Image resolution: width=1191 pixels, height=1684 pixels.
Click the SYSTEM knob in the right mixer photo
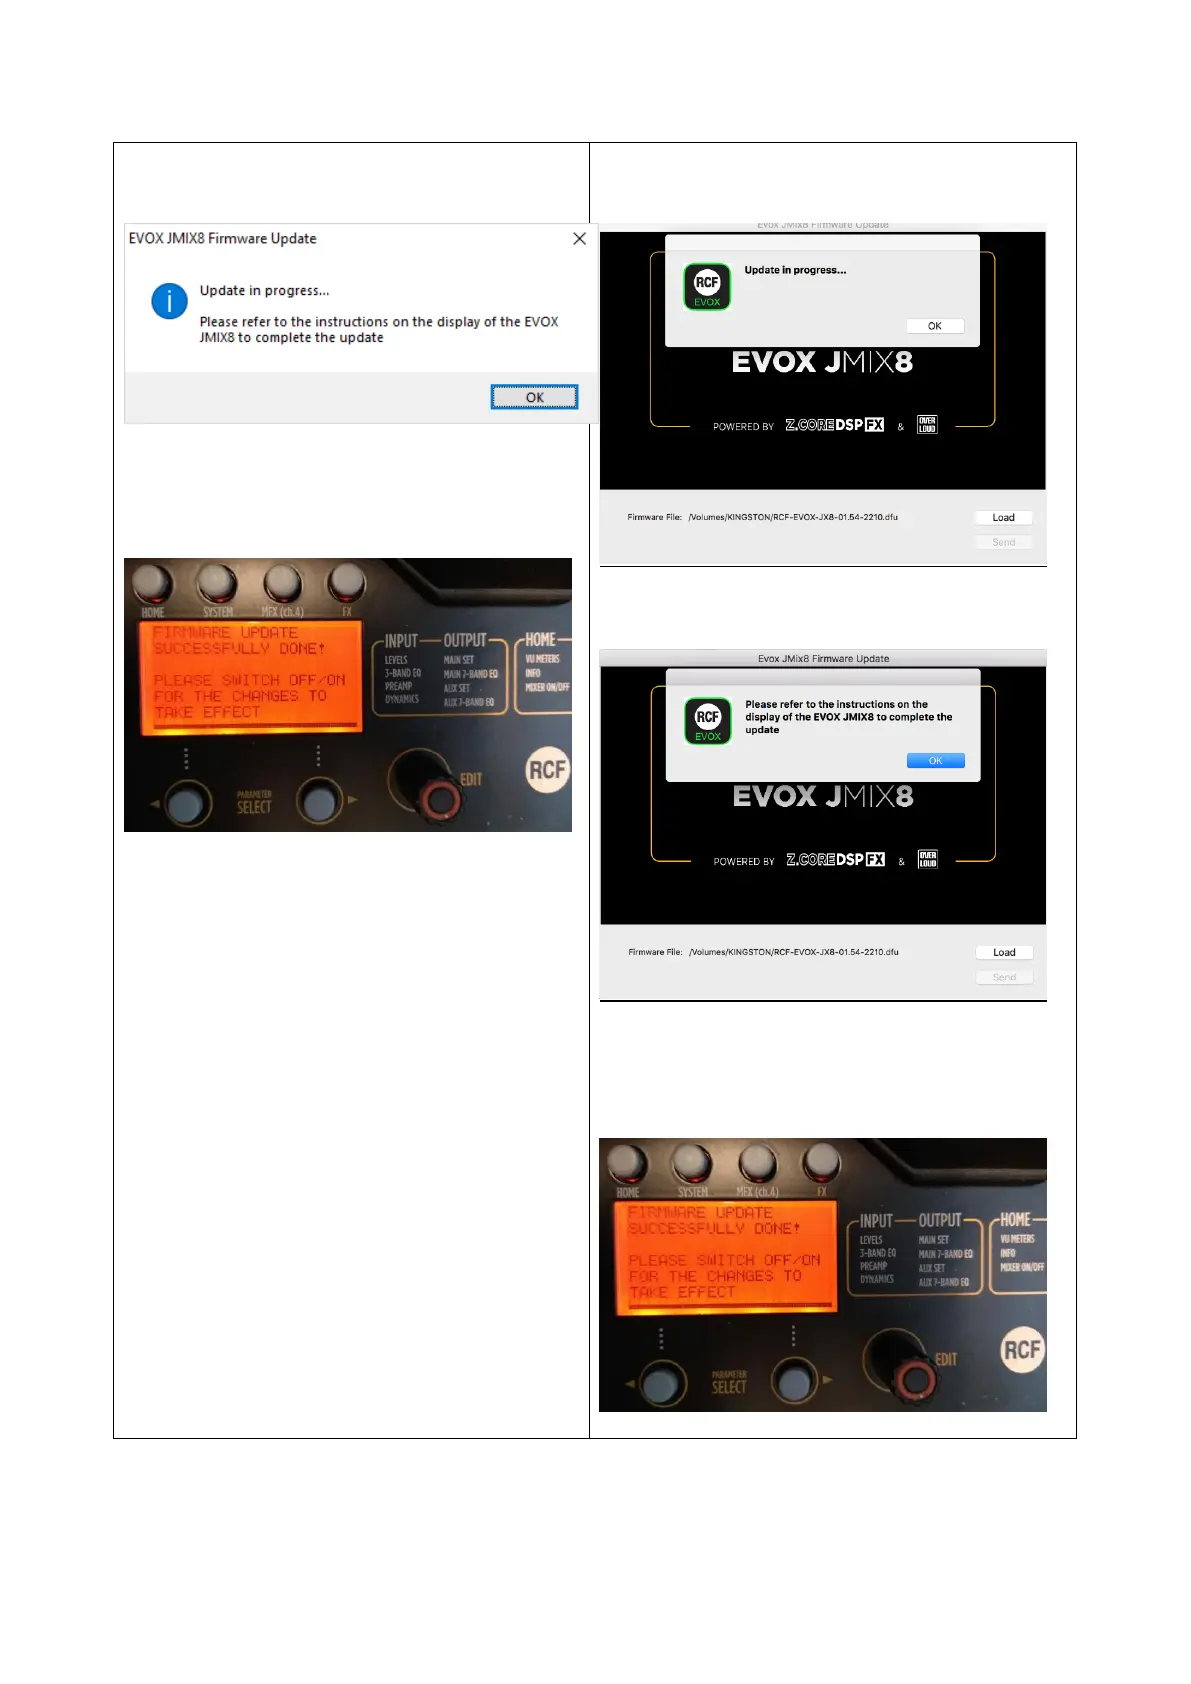[x=691, y=1162]
